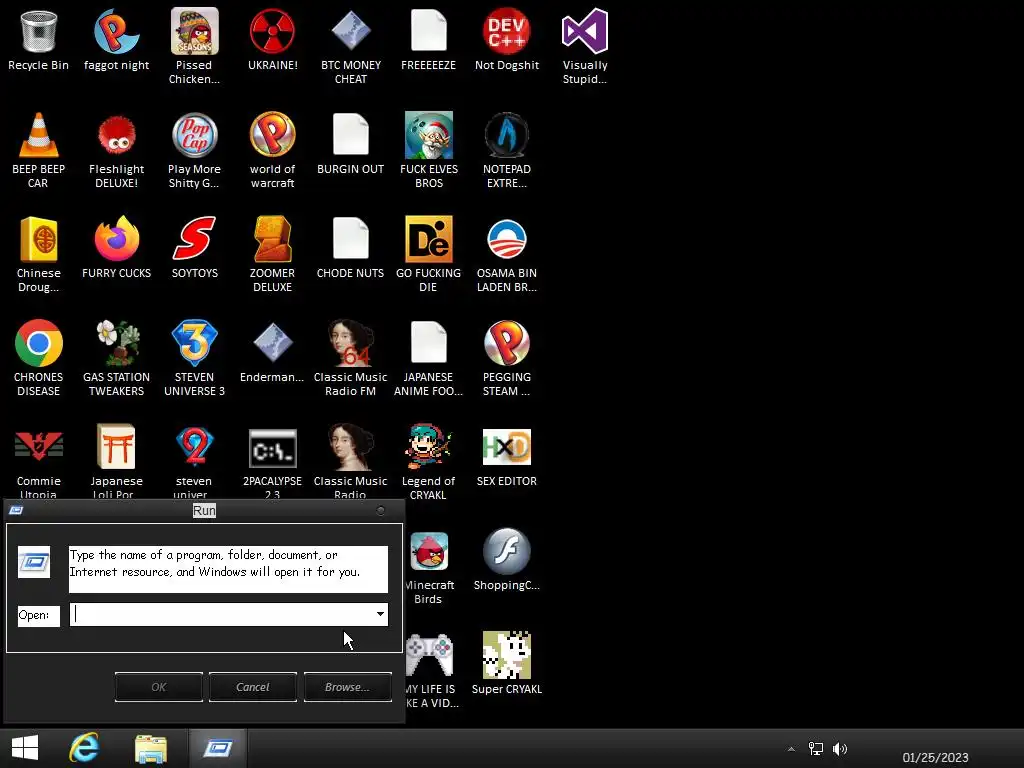Open the Enderman... diamond icon

pyautogui.click(x=272, y=343)
